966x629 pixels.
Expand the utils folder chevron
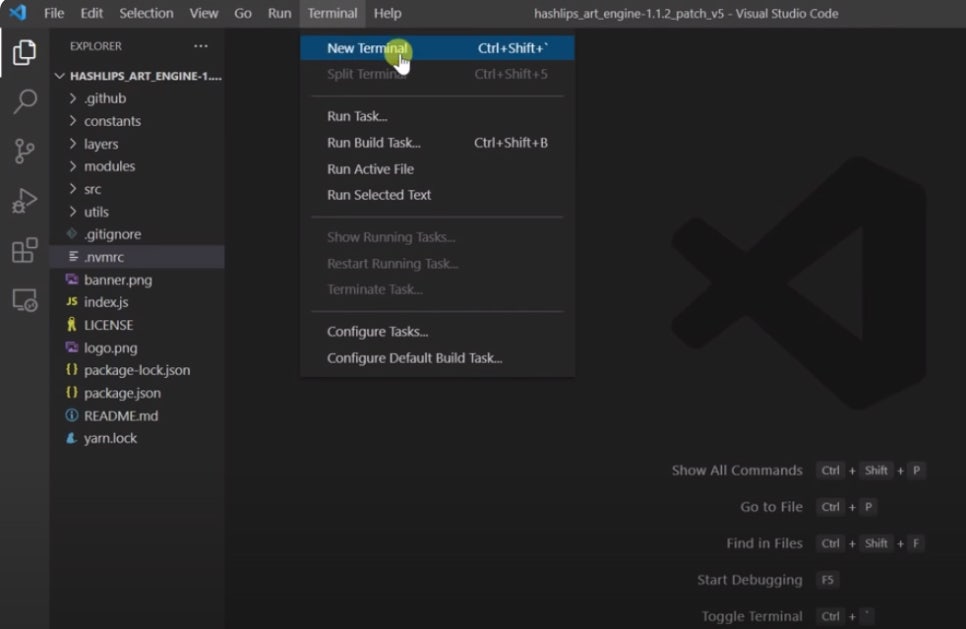73,211
